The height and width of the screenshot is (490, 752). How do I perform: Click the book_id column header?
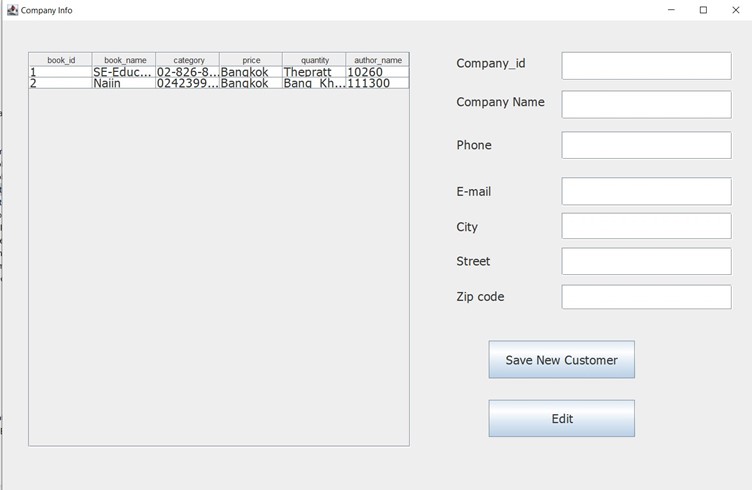[x=61, y=60]
